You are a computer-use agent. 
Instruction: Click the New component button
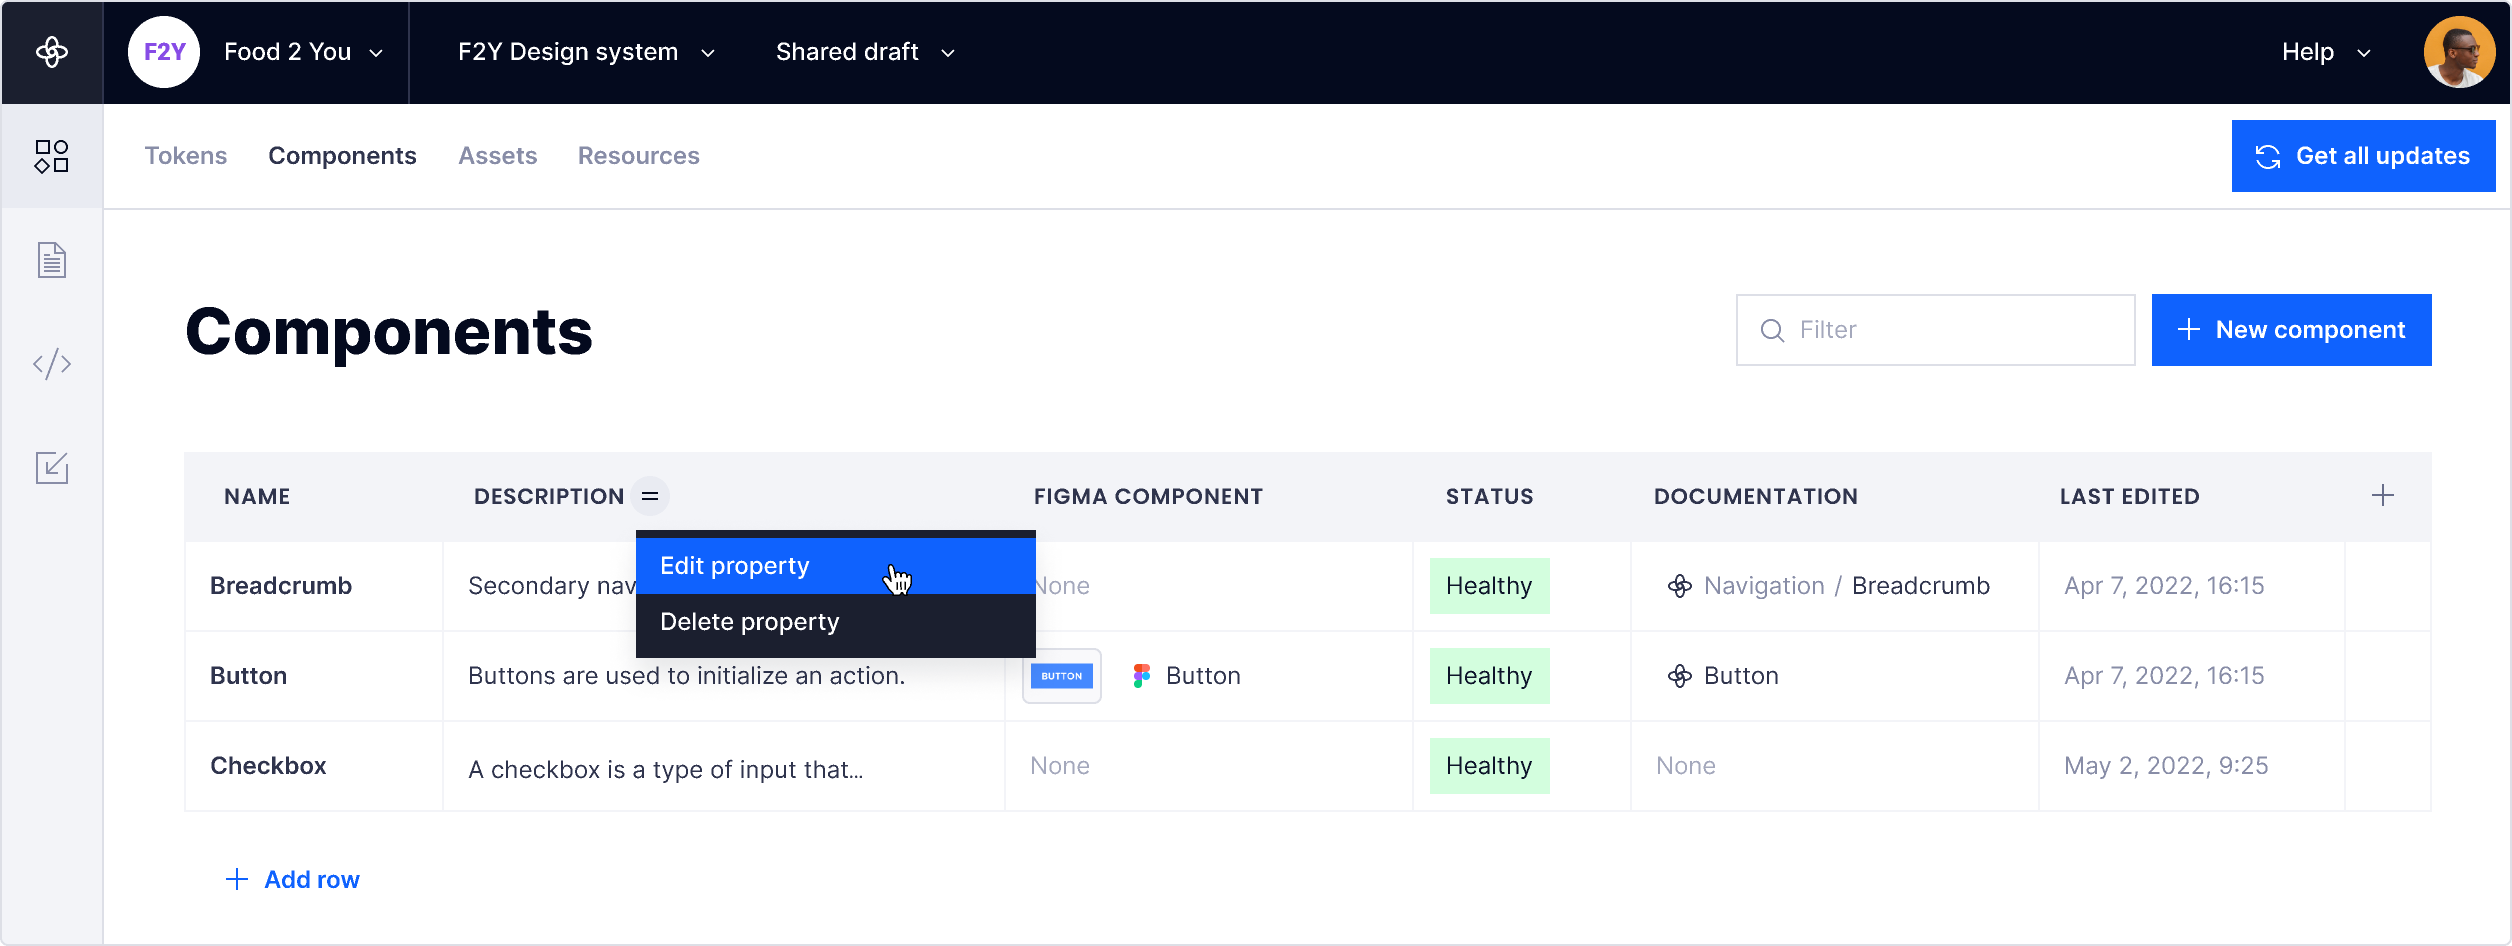click(2291, 330)
